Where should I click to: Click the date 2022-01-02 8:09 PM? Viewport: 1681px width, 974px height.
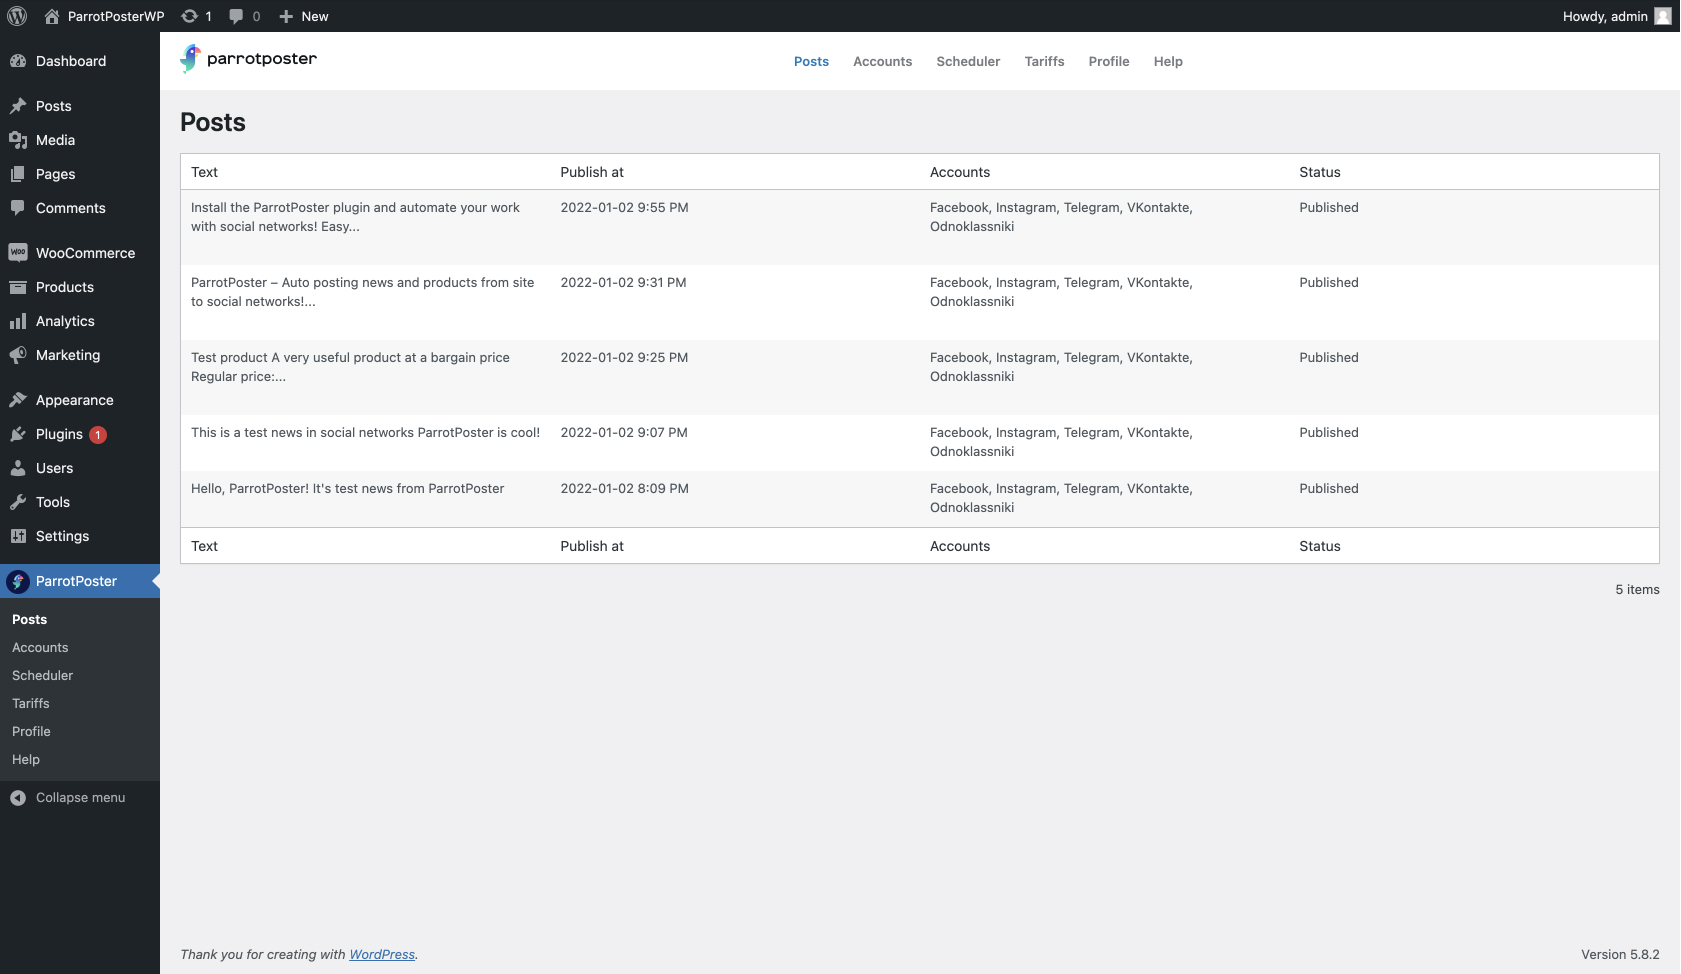(624, 489)
